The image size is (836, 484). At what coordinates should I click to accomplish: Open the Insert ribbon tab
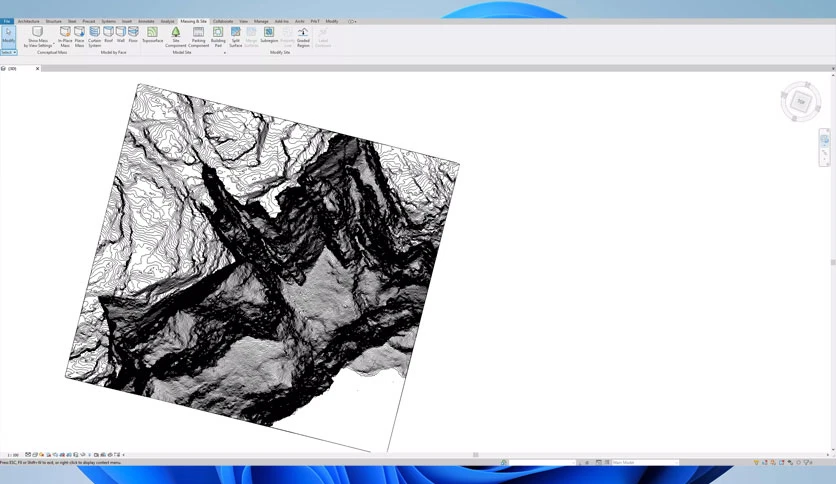[127, 21]
